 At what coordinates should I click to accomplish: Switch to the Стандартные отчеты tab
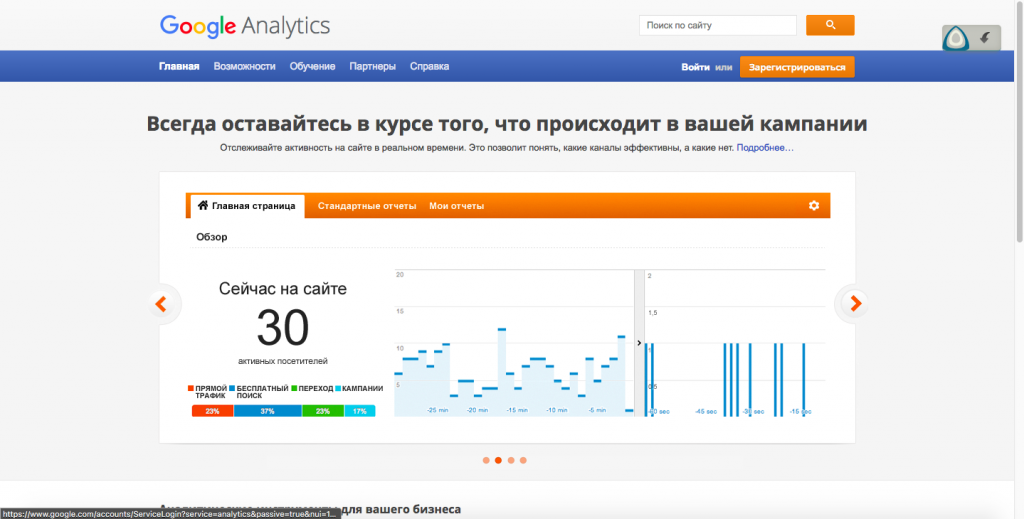(x=367, y=206)
